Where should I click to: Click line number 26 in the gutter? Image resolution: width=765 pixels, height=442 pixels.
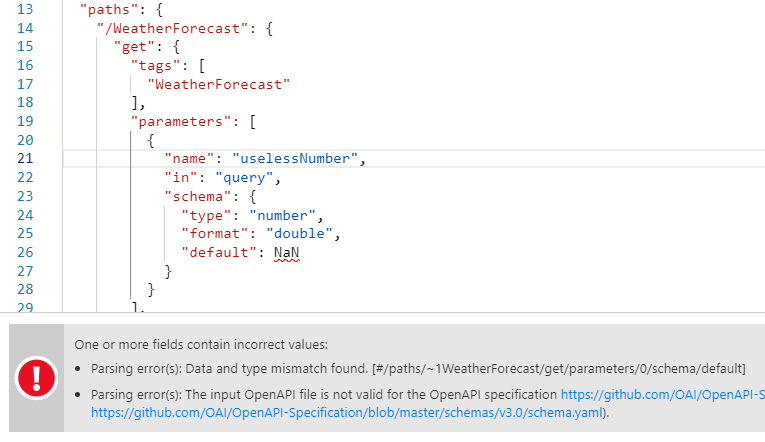(x=25, y=253)
